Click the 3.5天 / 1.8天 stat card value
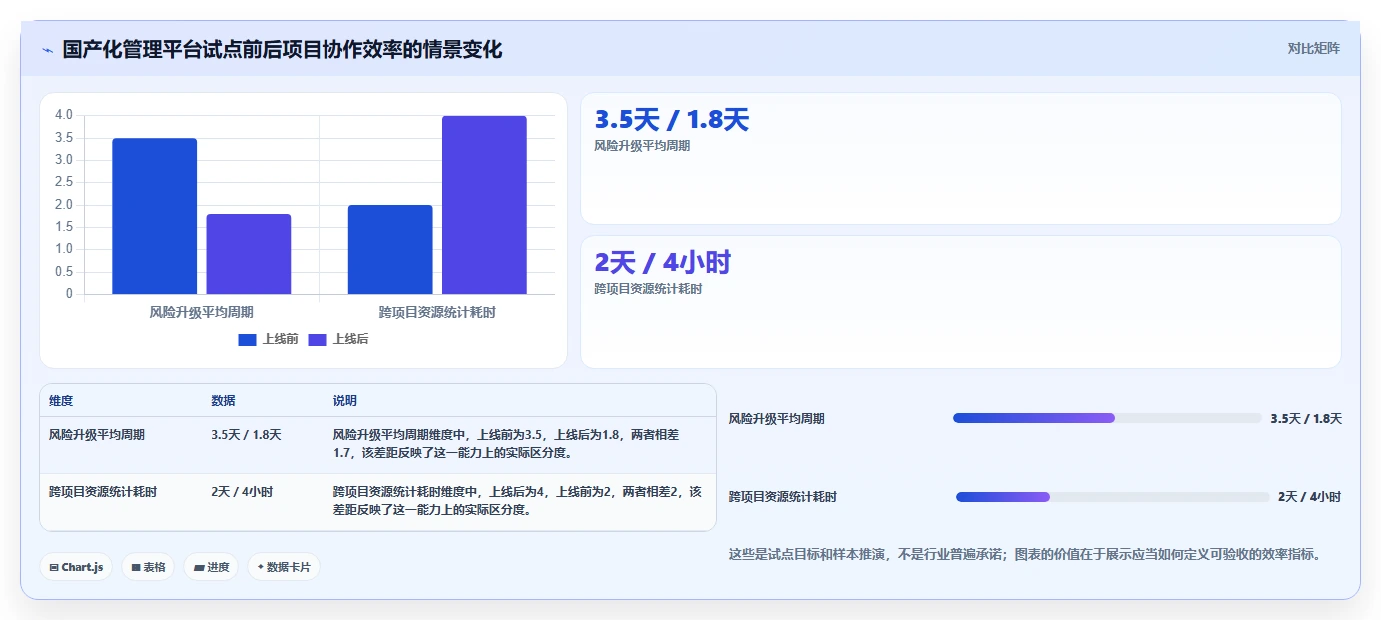The width and height of the screenshot is (1381, 620). 671,120
